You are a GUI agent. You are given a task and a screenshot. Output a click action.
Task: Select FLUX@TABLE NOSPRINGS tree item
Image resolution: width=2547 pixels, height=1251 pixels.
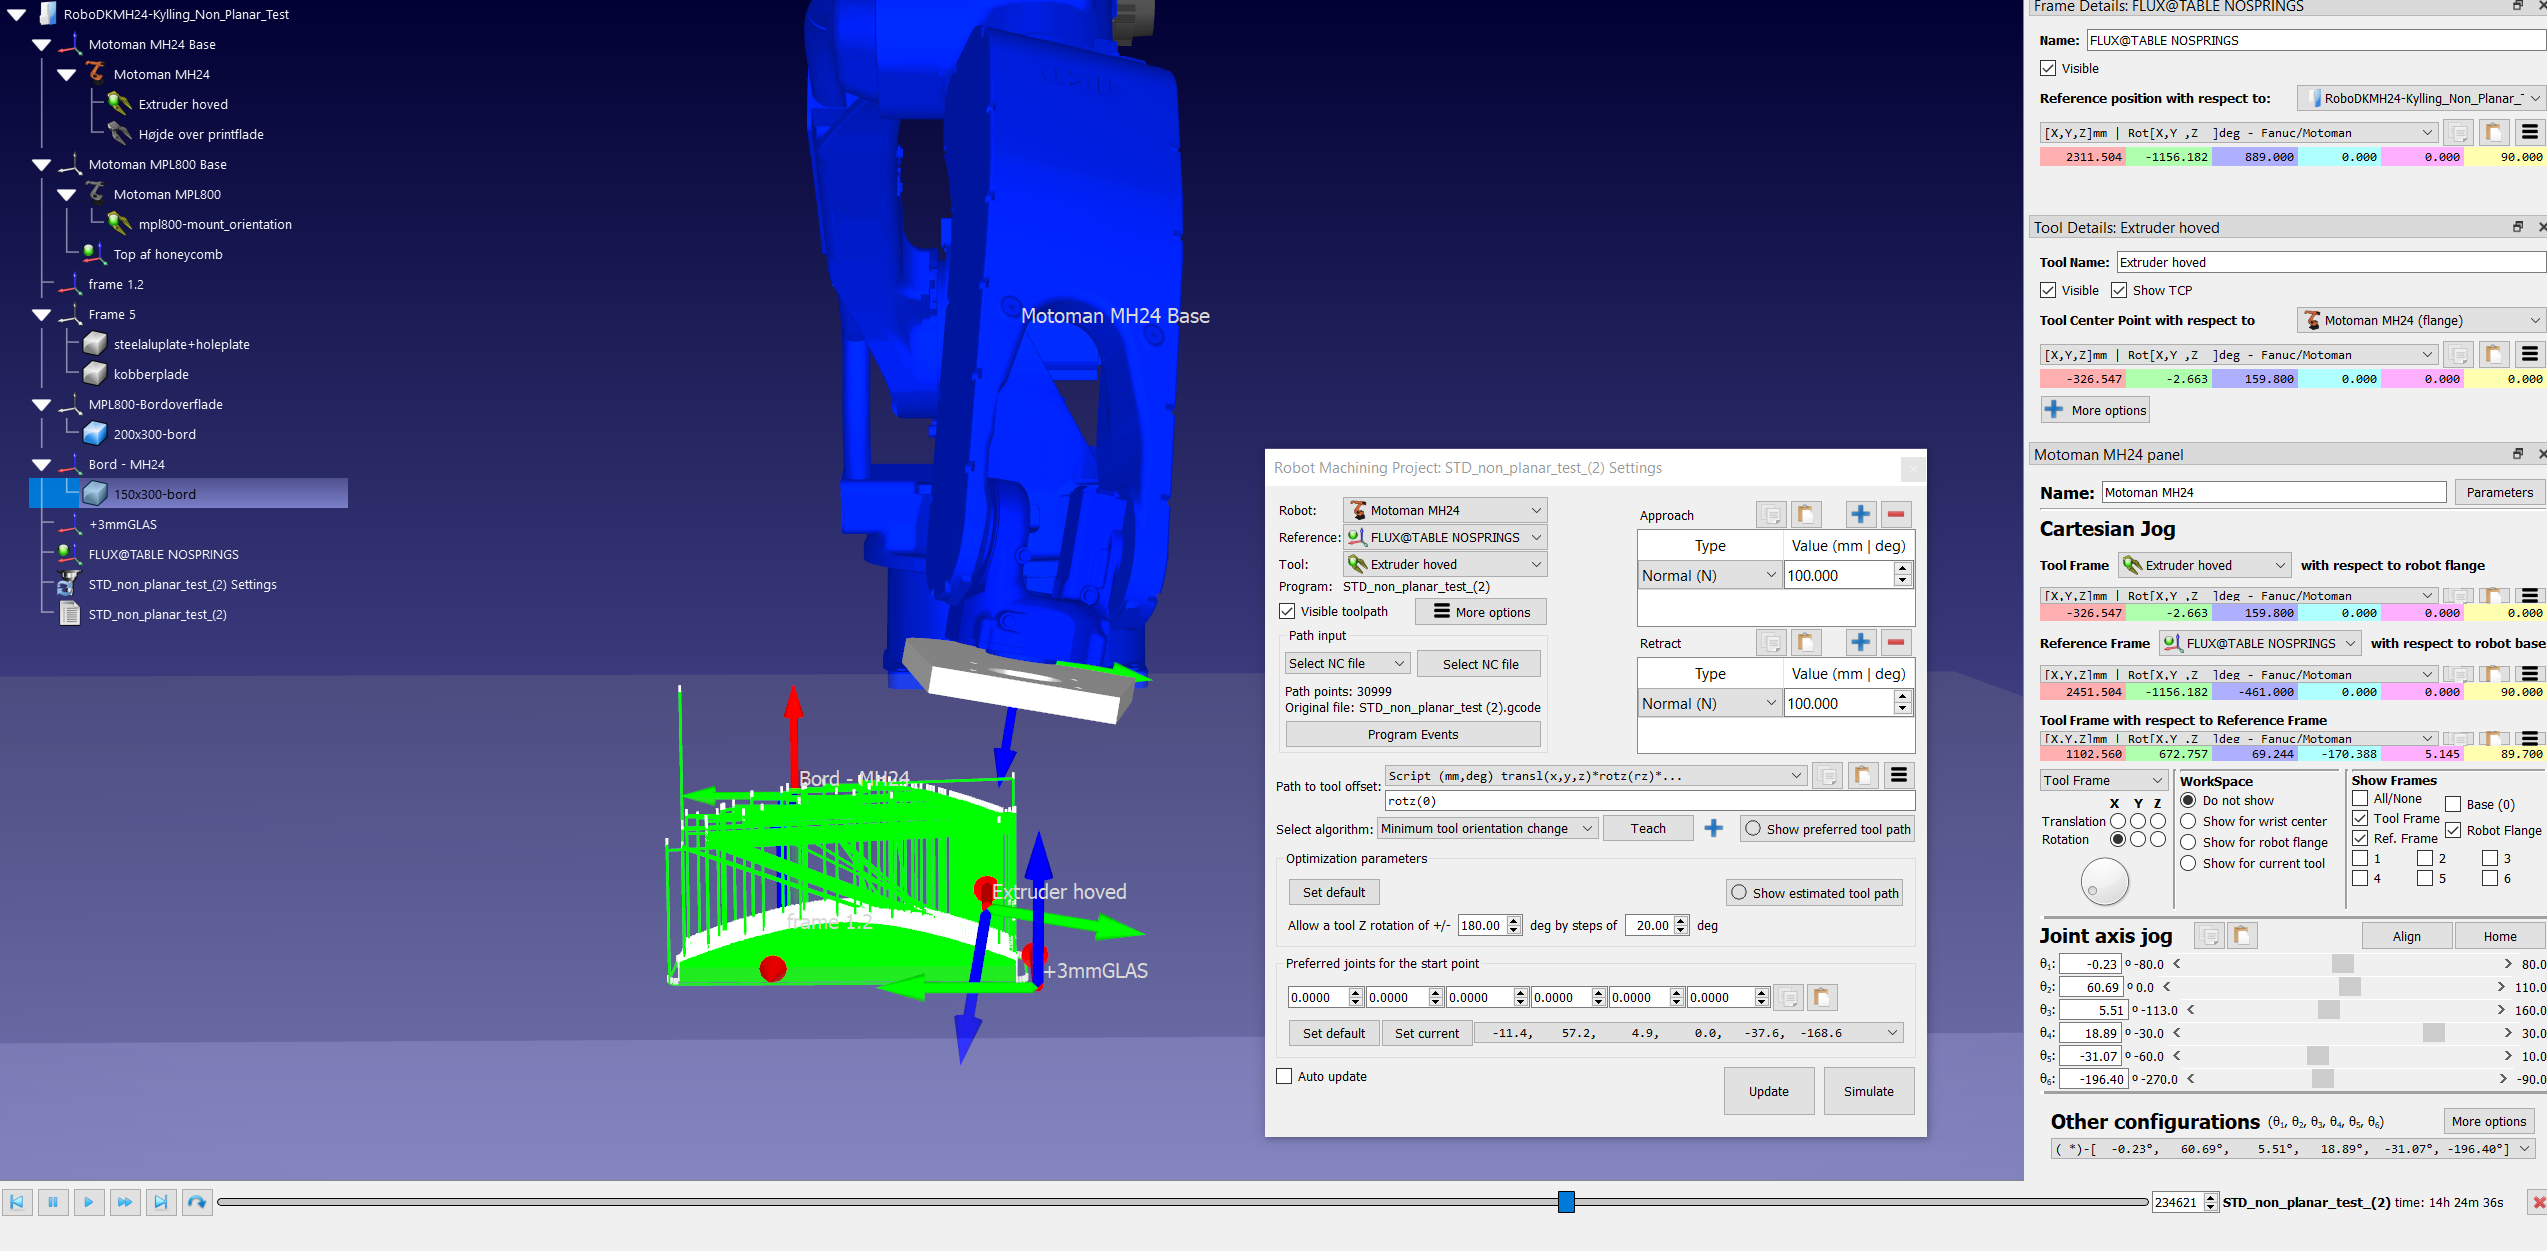point(163,554)
